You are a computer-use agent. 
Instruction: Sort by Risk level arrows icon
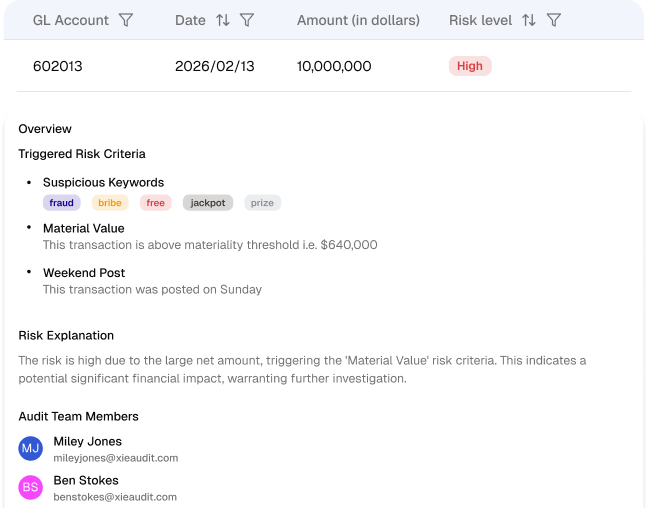coord(529,20)
